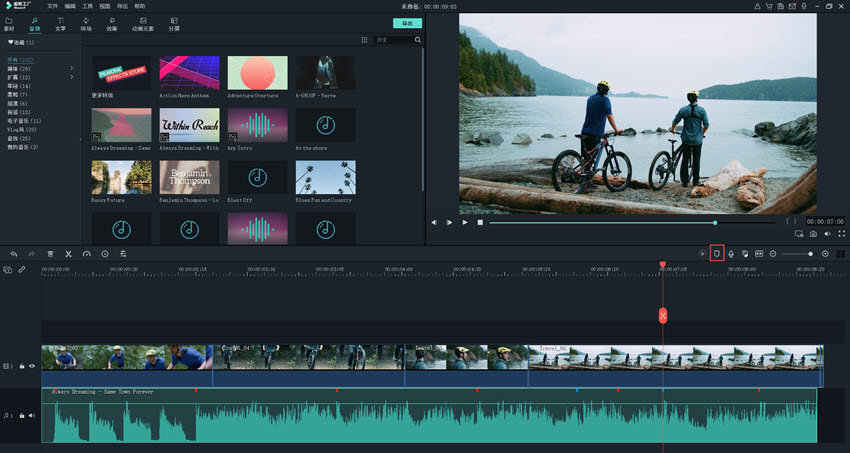The height and width of the screenshot is (453, 850).
Task: Take a snapshot with the camera icon
Action: point(813,234)
